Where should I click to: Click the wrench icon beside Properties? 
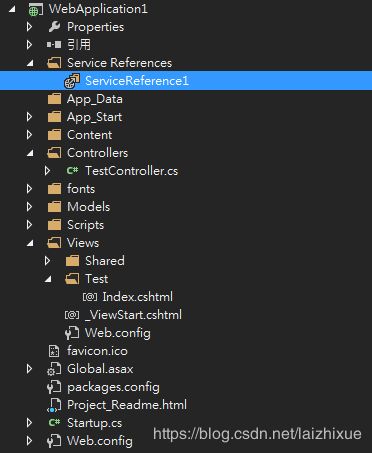pos(54,27)
